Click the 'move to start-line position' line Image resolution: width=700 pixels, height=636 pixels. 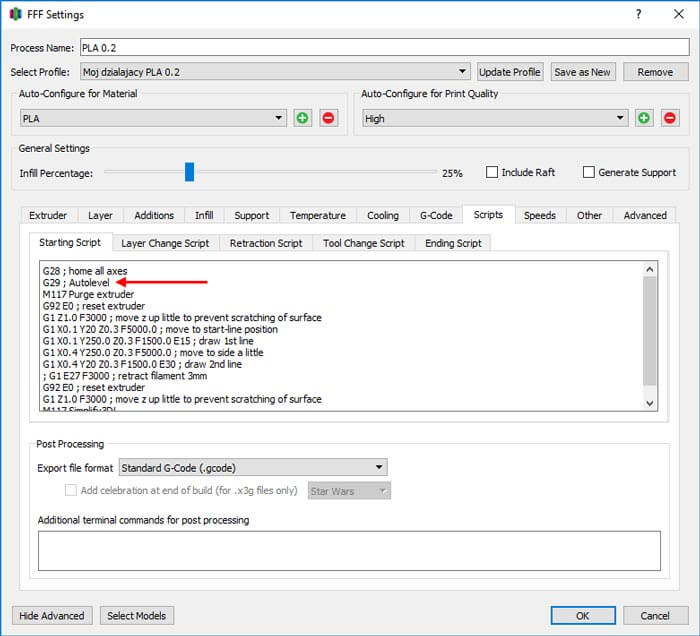[x=160, y=329]
